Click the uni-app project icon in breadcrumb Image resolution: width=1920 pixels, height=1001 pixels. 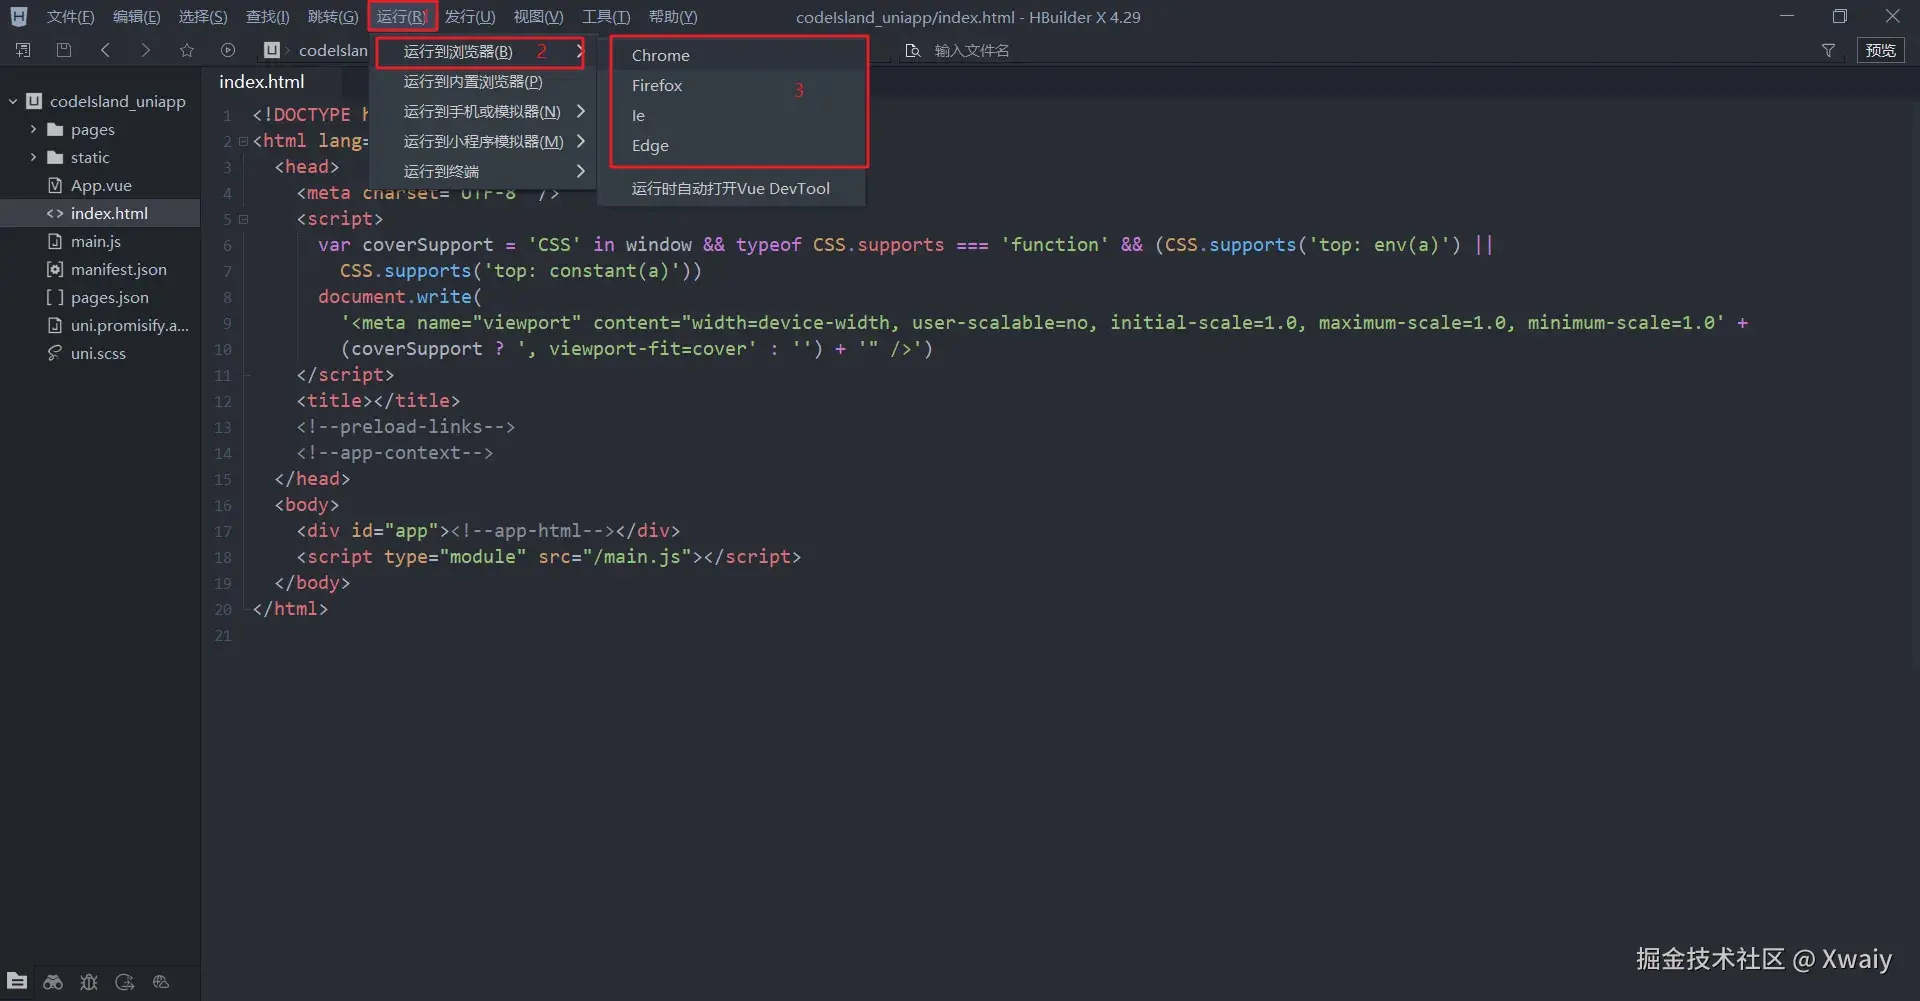tap(271, 50)
